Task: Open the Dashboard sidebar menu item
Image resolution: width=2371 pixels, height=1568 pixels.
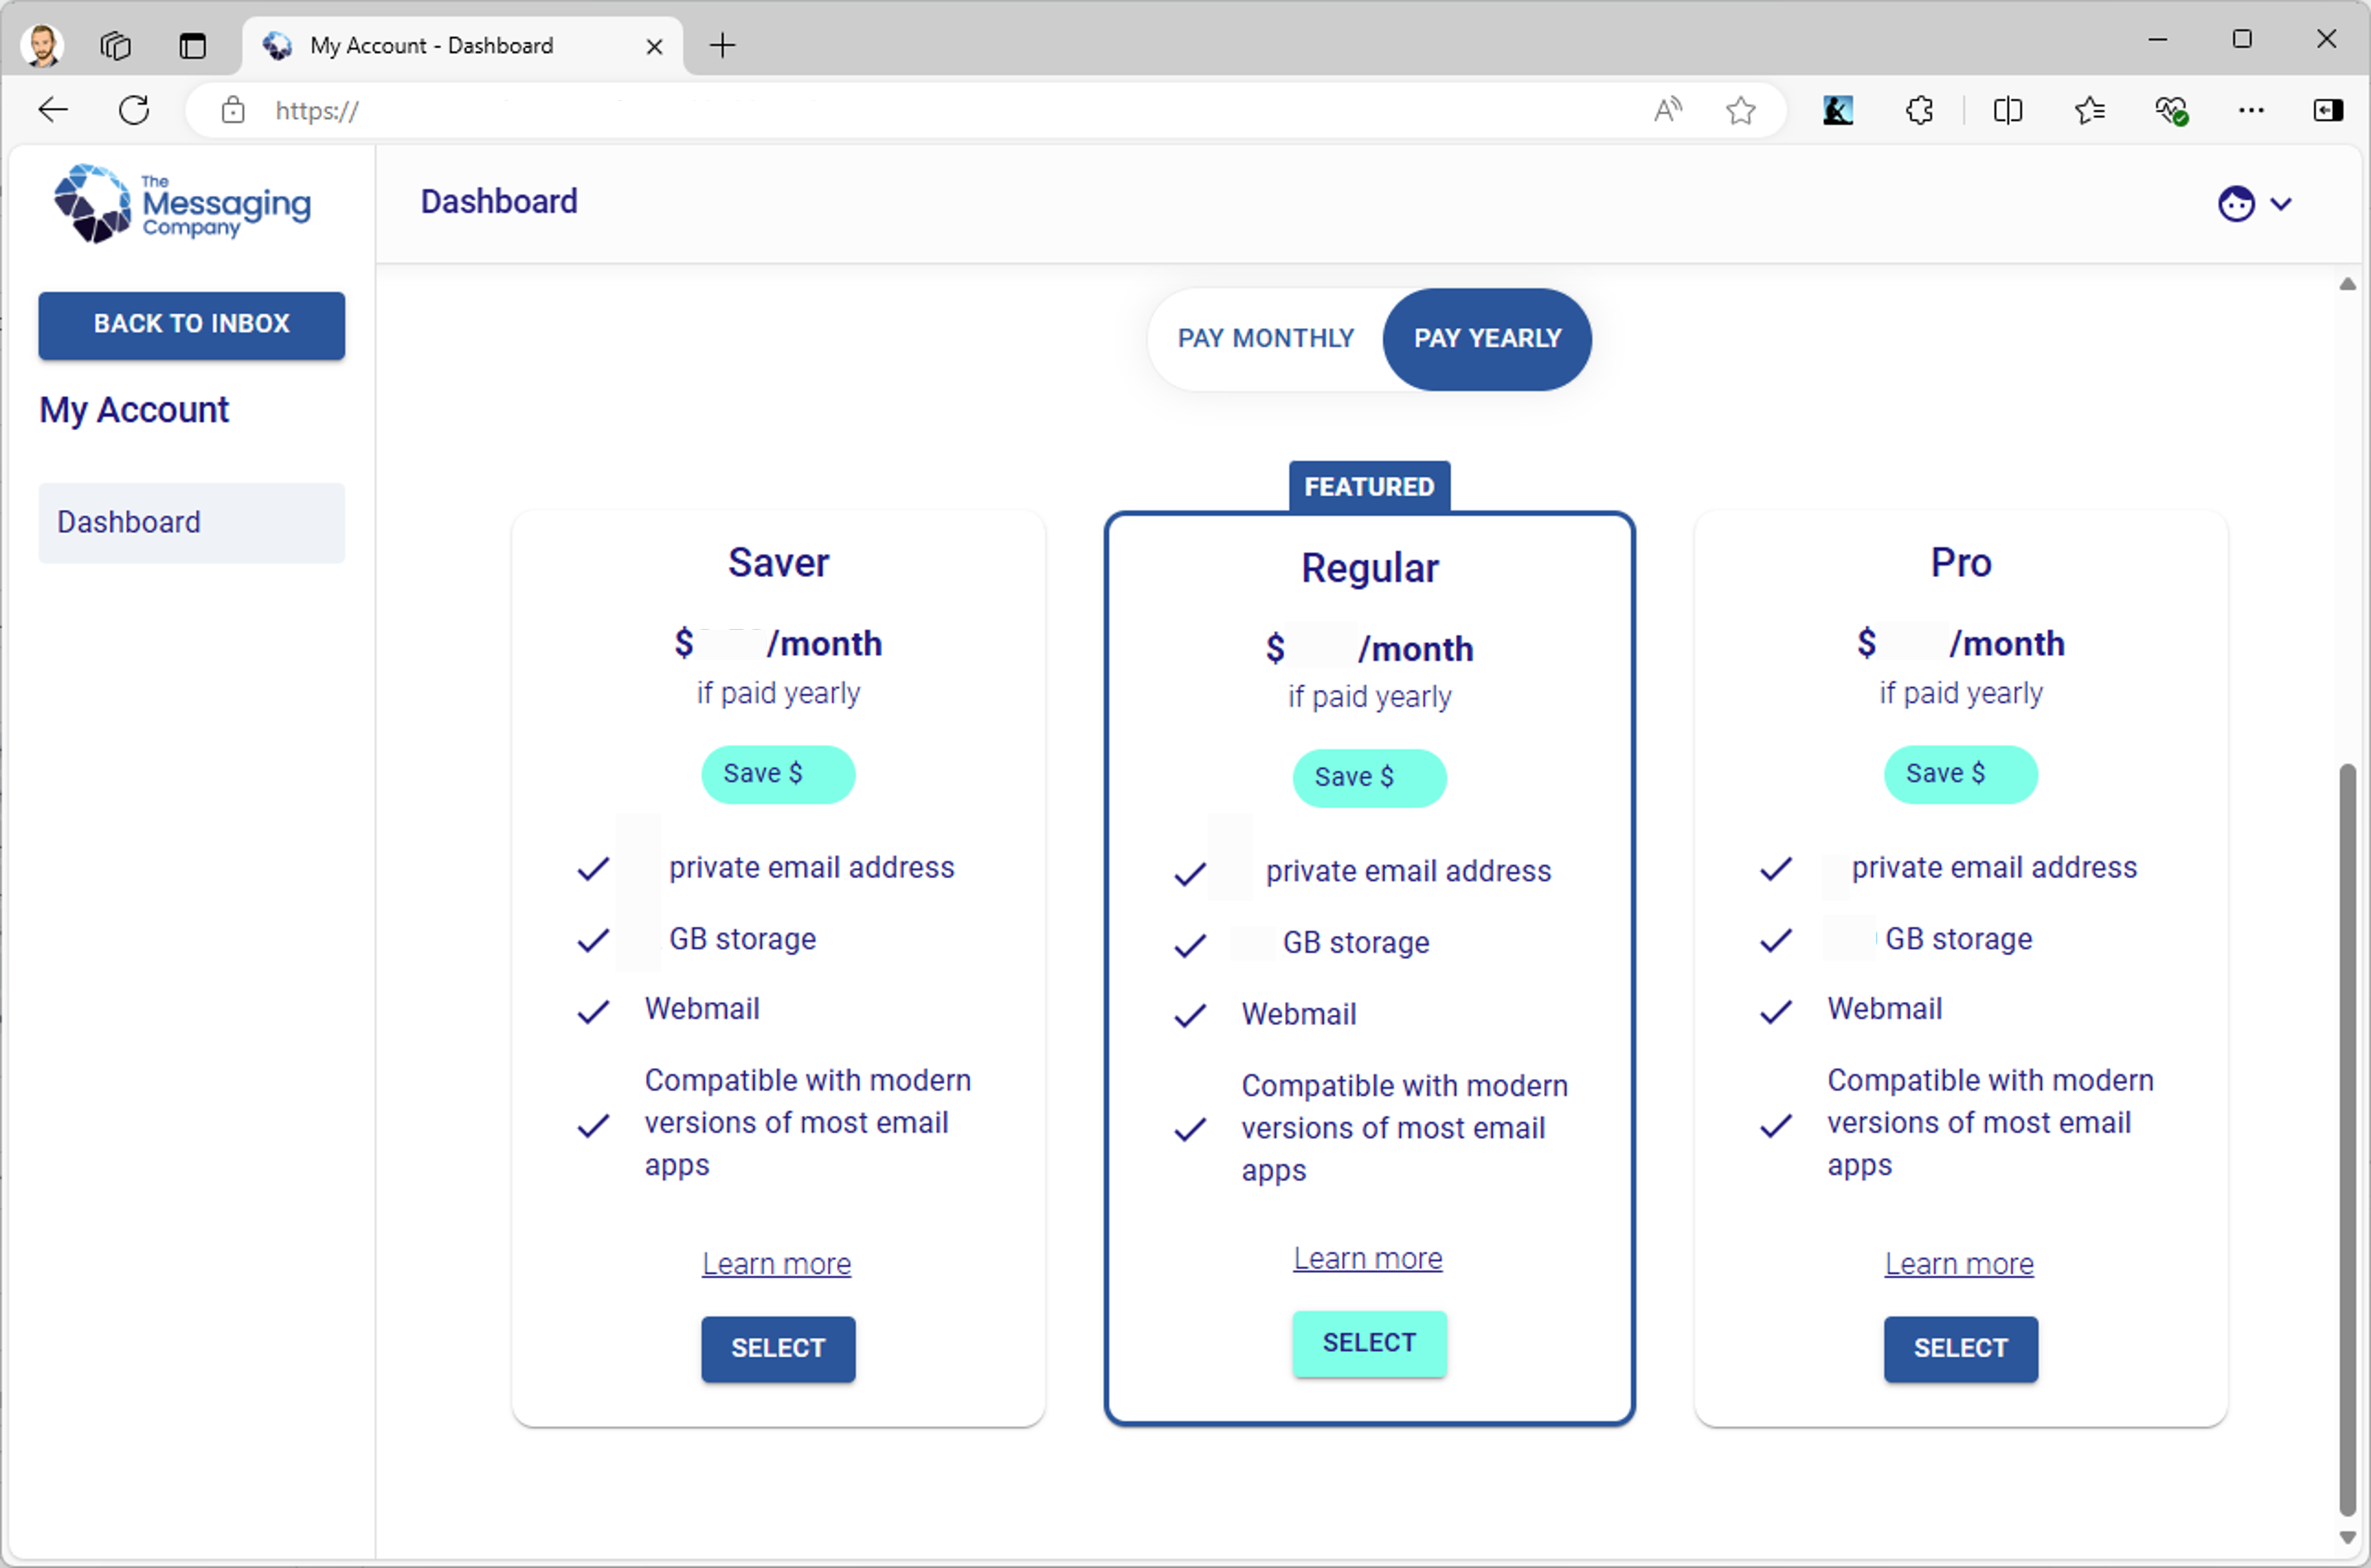Action: pyautogui.click(x=192, y=522)
